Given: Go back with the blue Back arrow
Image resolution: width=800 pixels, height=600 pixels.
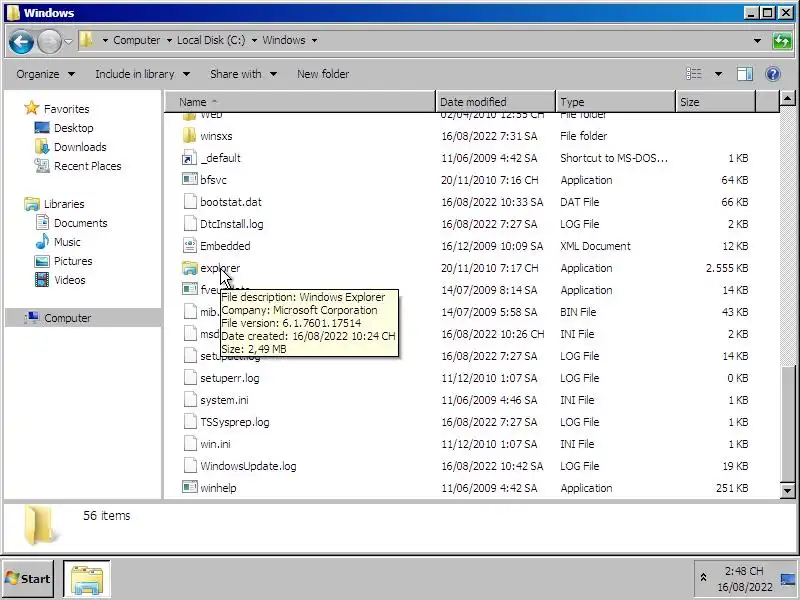Looking at the screenshot, I should tap(21, 41).
